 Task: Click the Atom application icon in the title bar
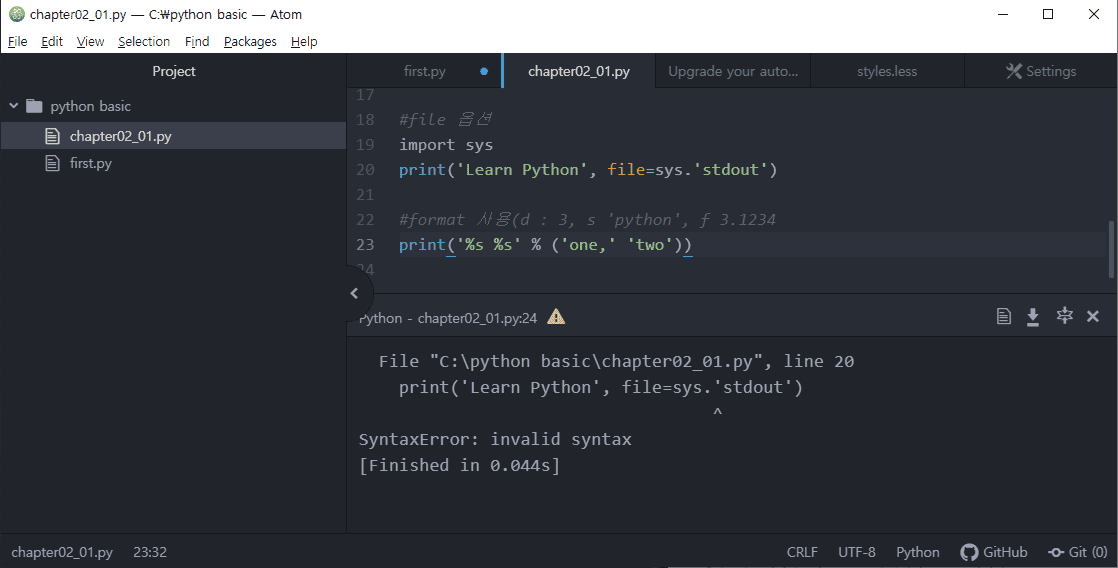(16, 14)
